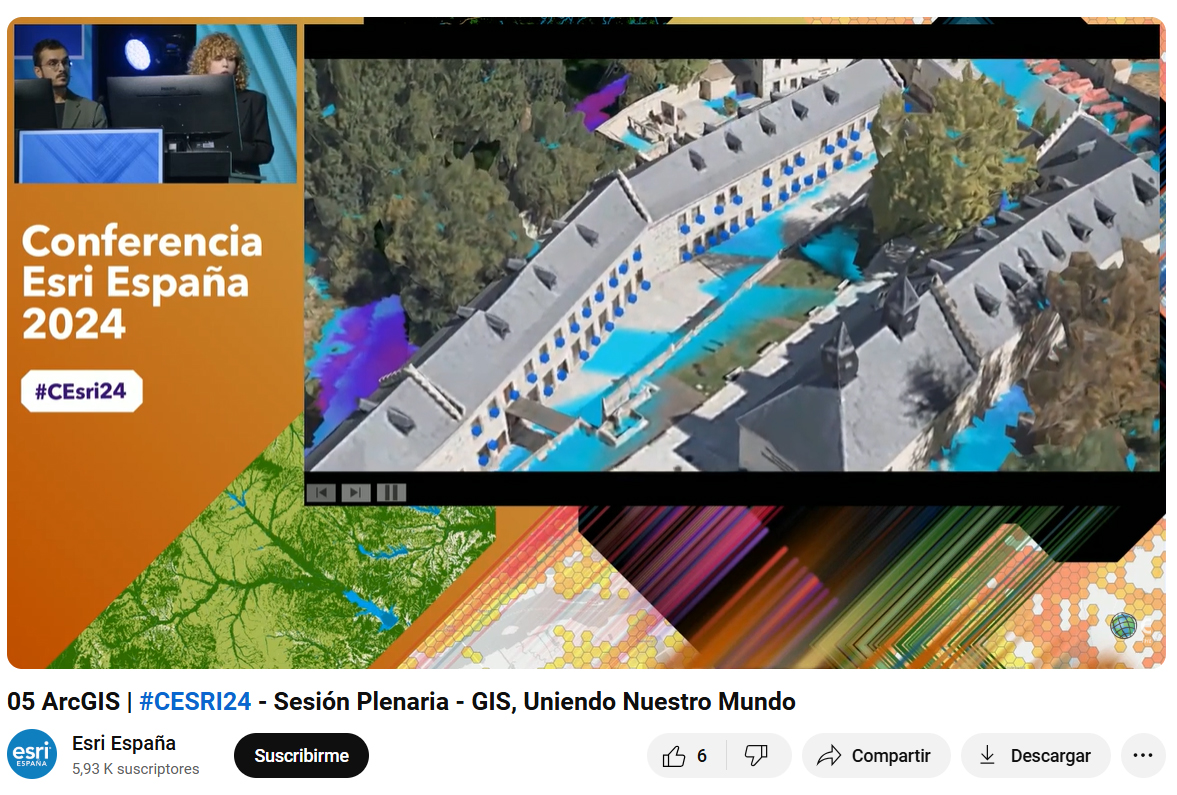
Task: Open the Esri España channel name link
Action: pos(124,743)
